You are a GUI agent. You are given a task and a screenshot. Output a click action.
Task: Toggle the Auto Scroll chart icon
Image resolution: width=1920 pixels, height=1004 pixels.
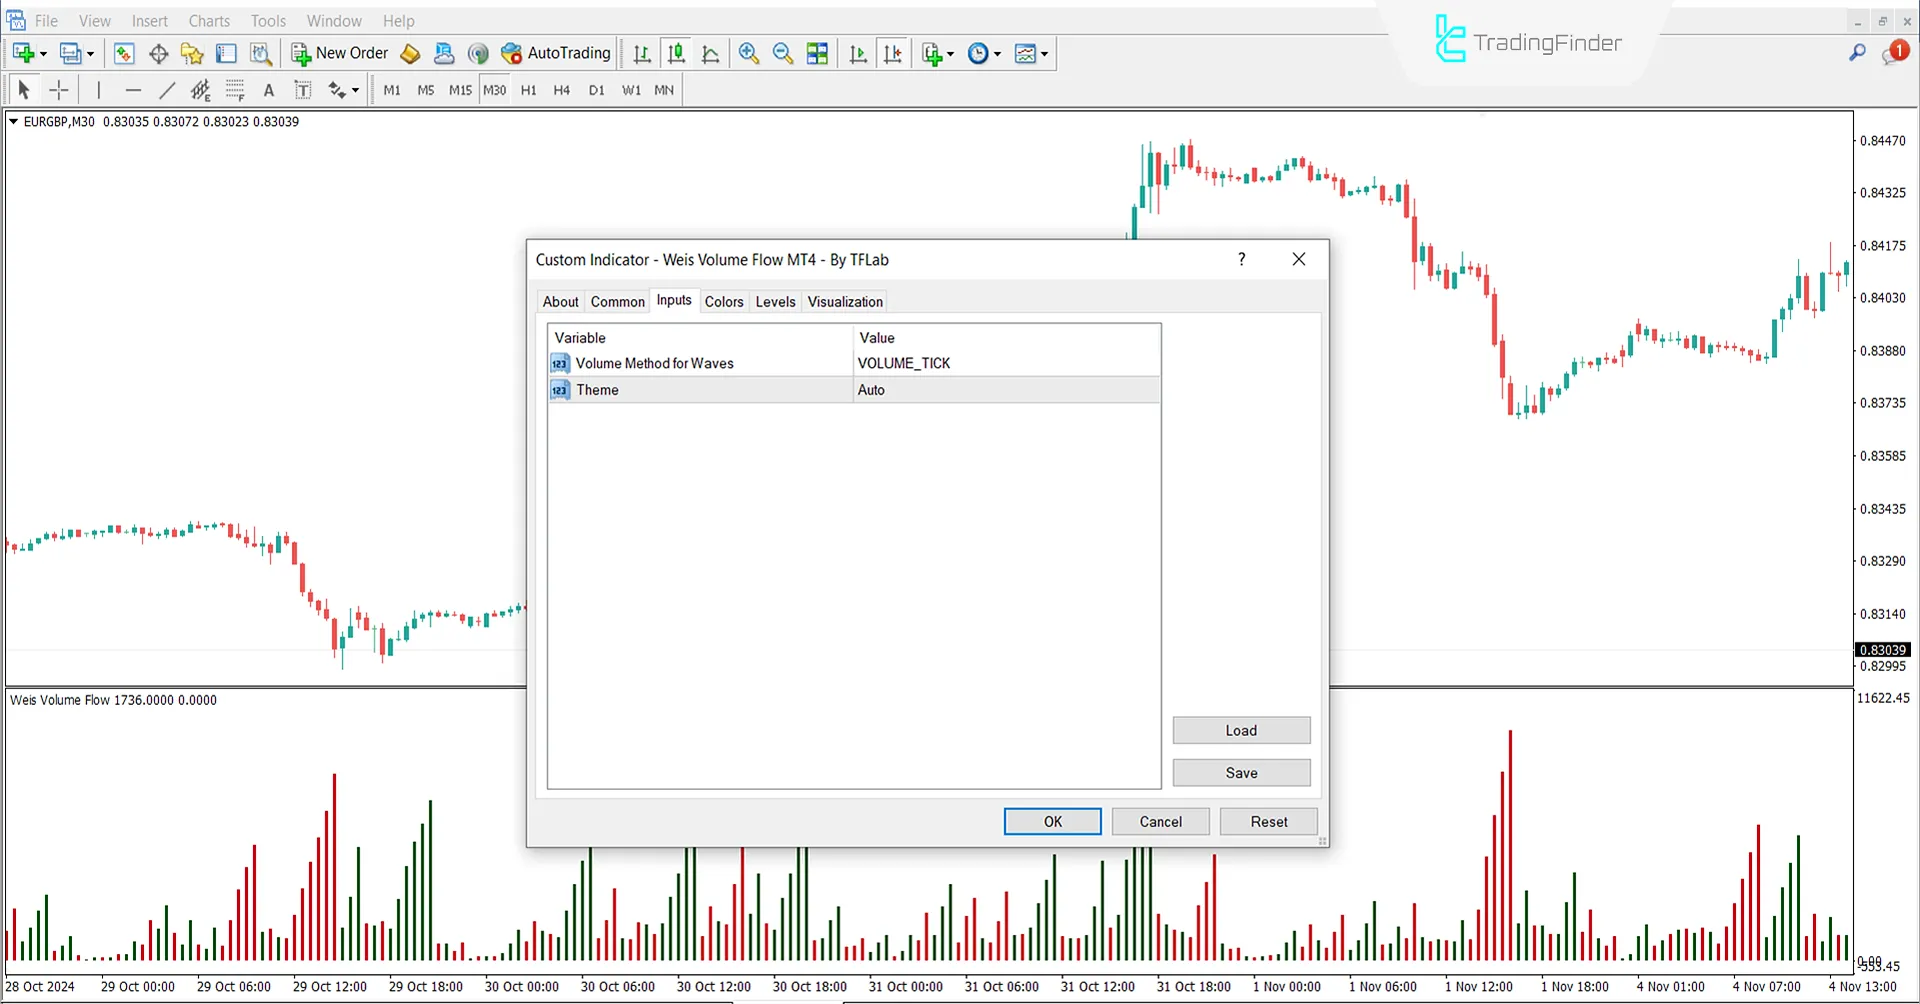(x=858, y=53)
